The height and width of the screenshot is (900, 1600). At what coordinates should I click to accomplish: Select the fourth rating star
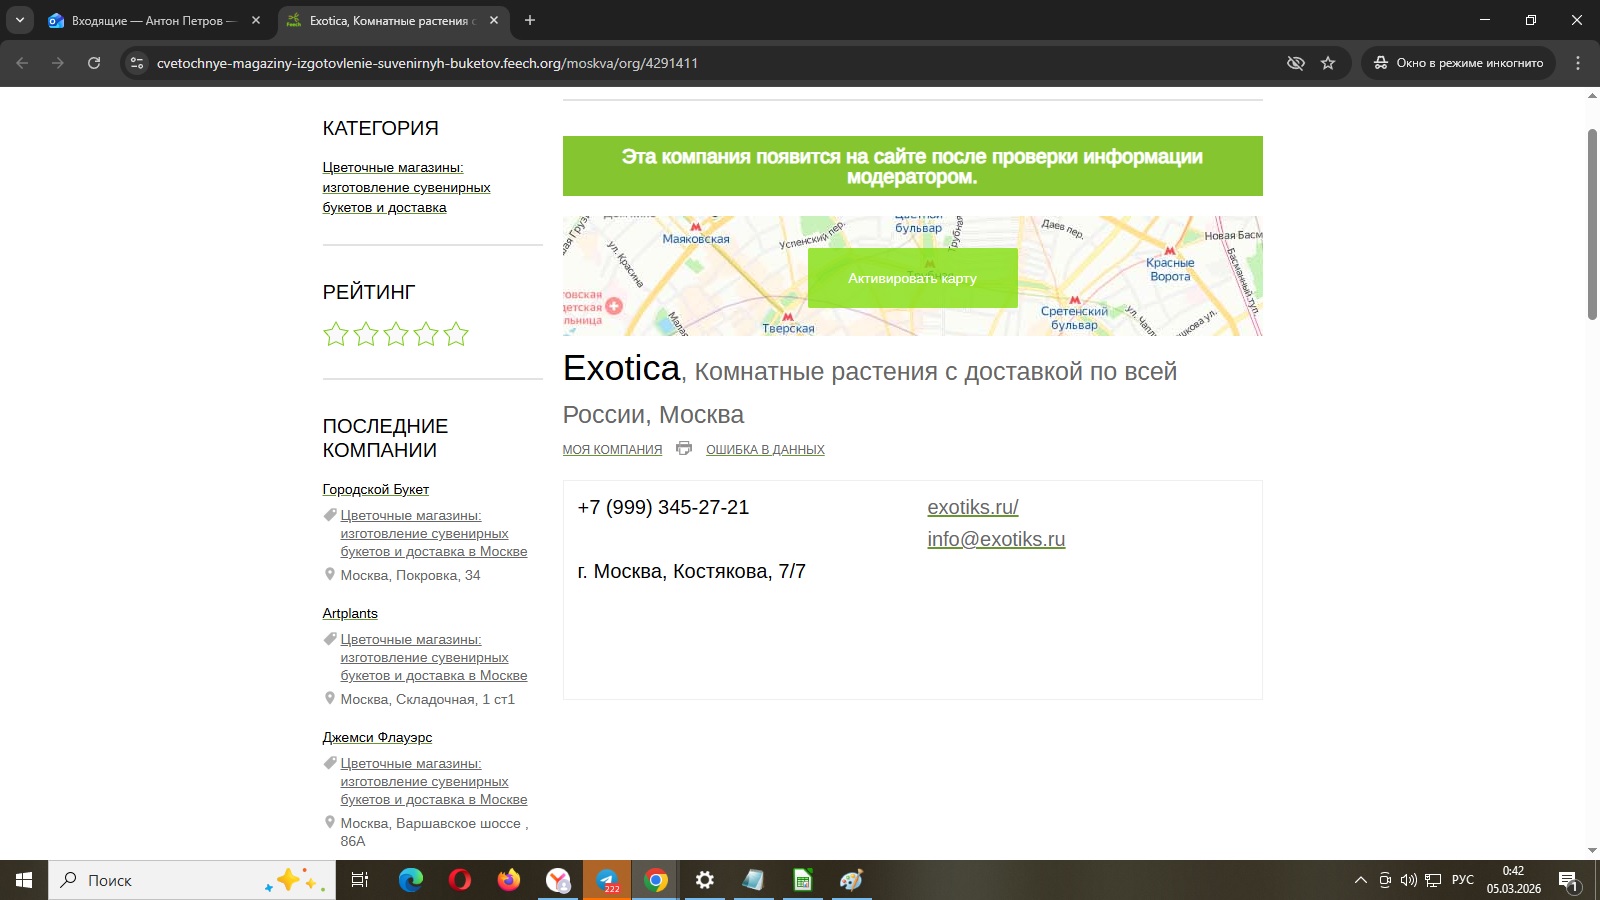tap(426, 334)
